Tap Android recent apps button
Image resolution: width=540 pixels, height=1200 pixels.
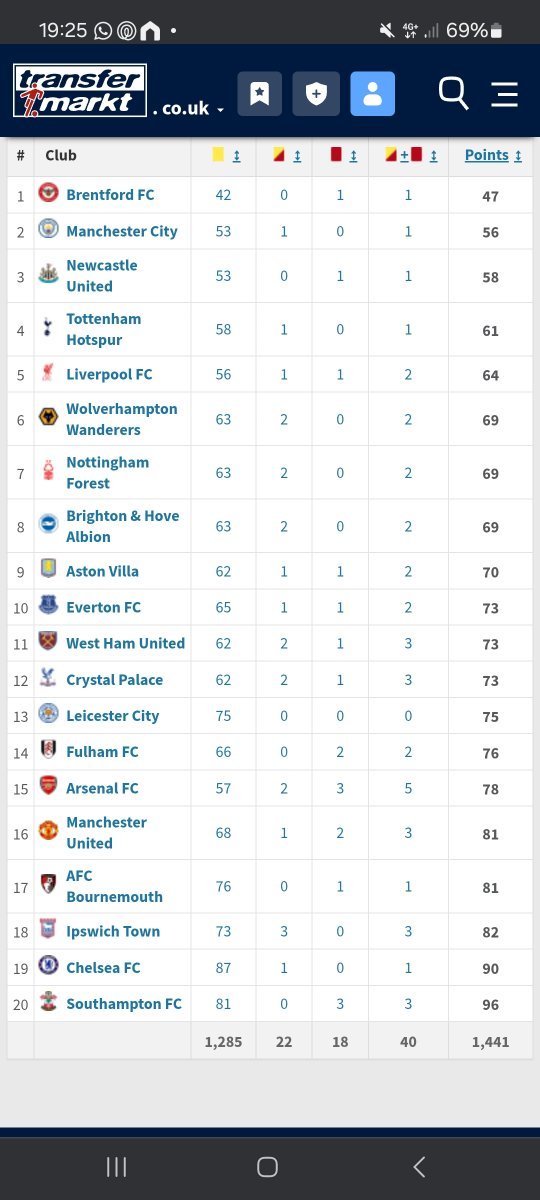pyautogui.click(x=116, y=1167)
